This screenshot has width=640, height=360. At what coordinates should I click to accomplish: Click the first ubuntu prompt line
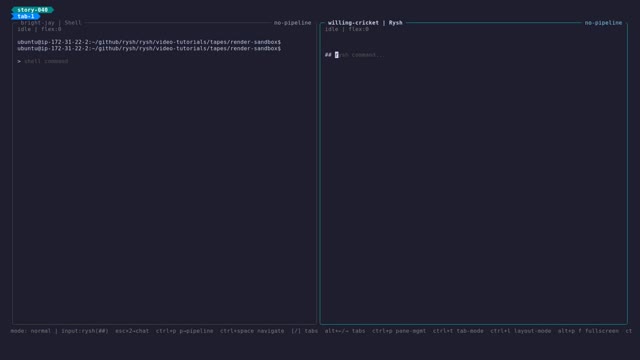pos(149,42)
